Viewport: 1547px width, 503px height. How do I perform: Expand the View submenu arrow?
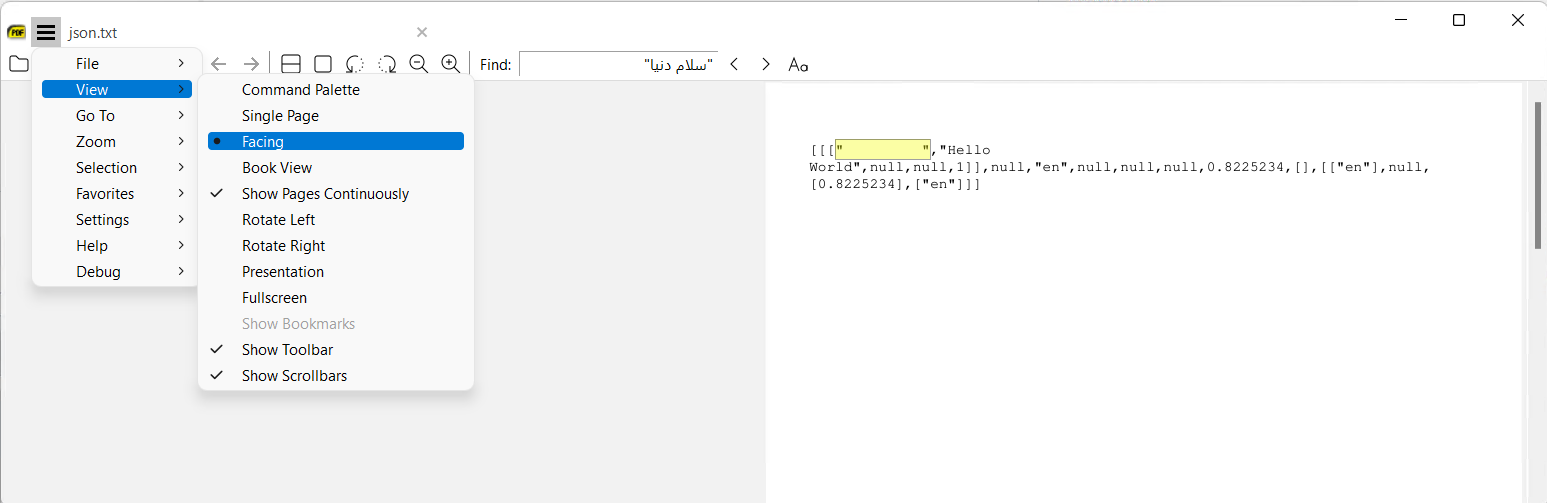click(x=181, y=89)
